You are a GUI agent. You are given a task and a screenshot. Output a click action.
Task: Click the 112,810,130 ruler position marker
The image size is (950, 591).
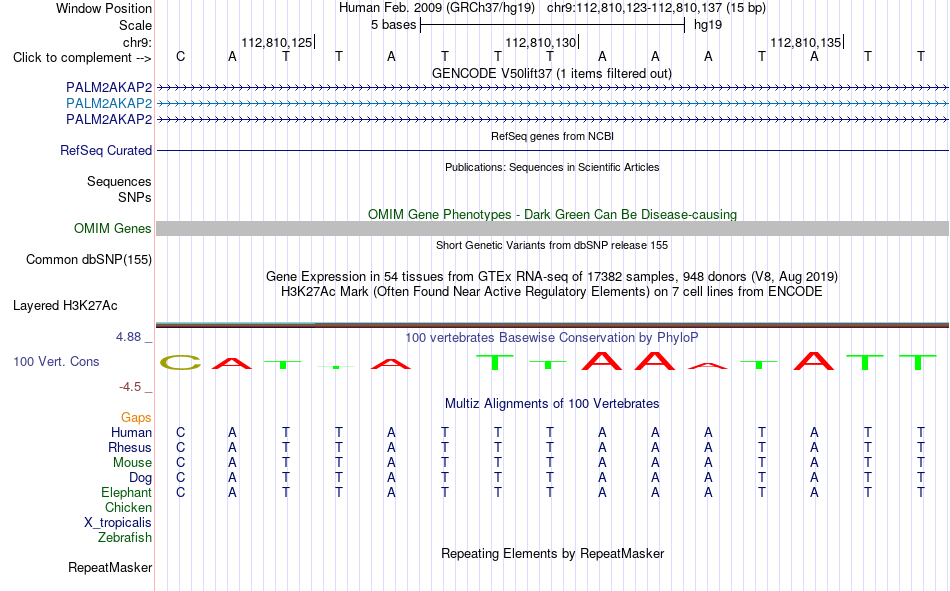coord(541,42)
